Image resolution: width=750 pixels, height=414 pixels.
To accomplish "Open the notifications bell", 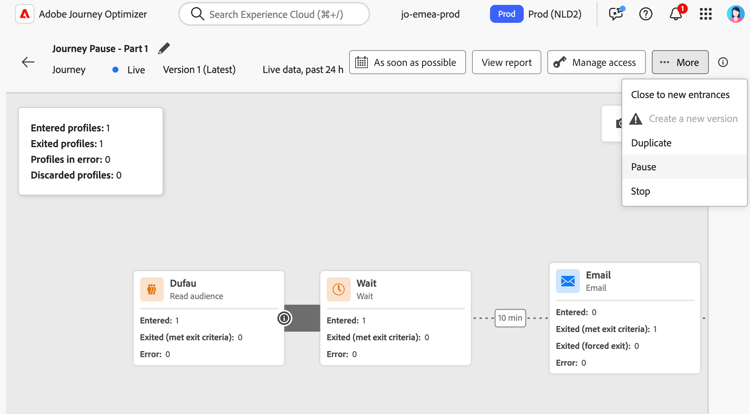I will point(676,14).
